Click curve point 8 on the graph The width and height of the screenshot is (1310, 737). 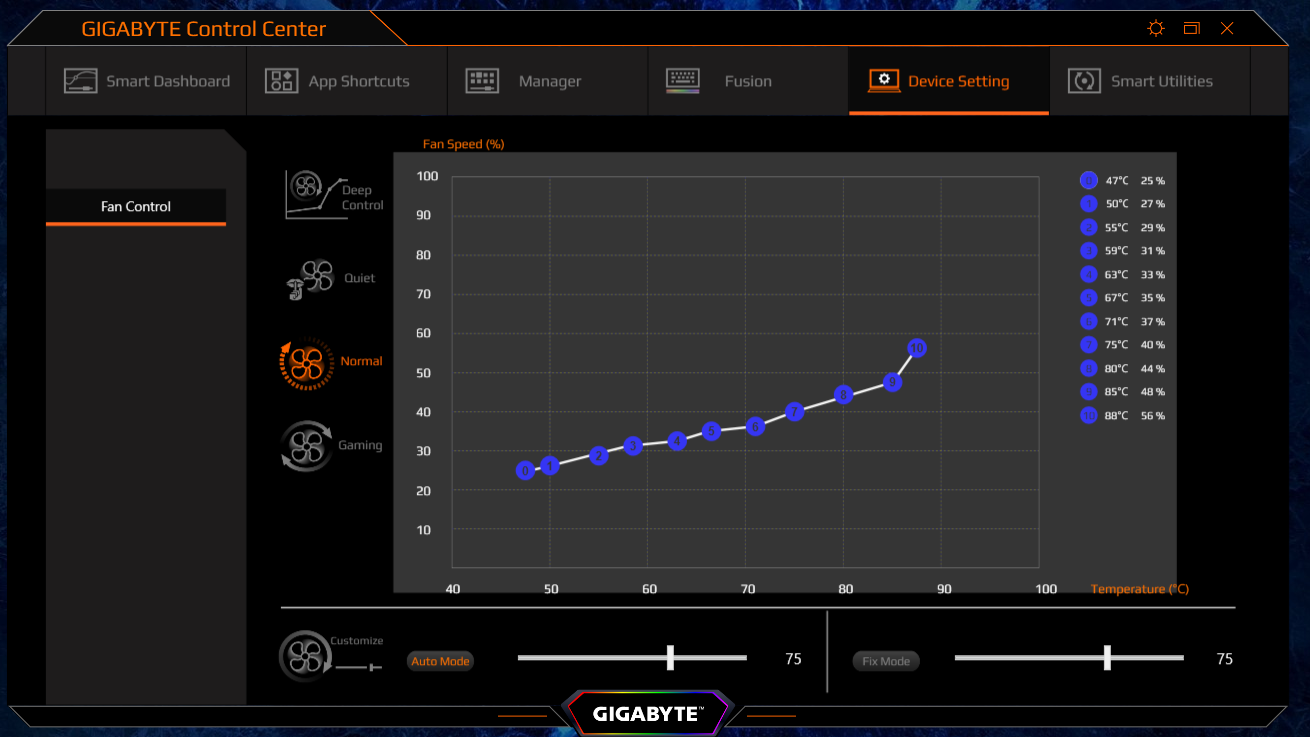(843, 395)
